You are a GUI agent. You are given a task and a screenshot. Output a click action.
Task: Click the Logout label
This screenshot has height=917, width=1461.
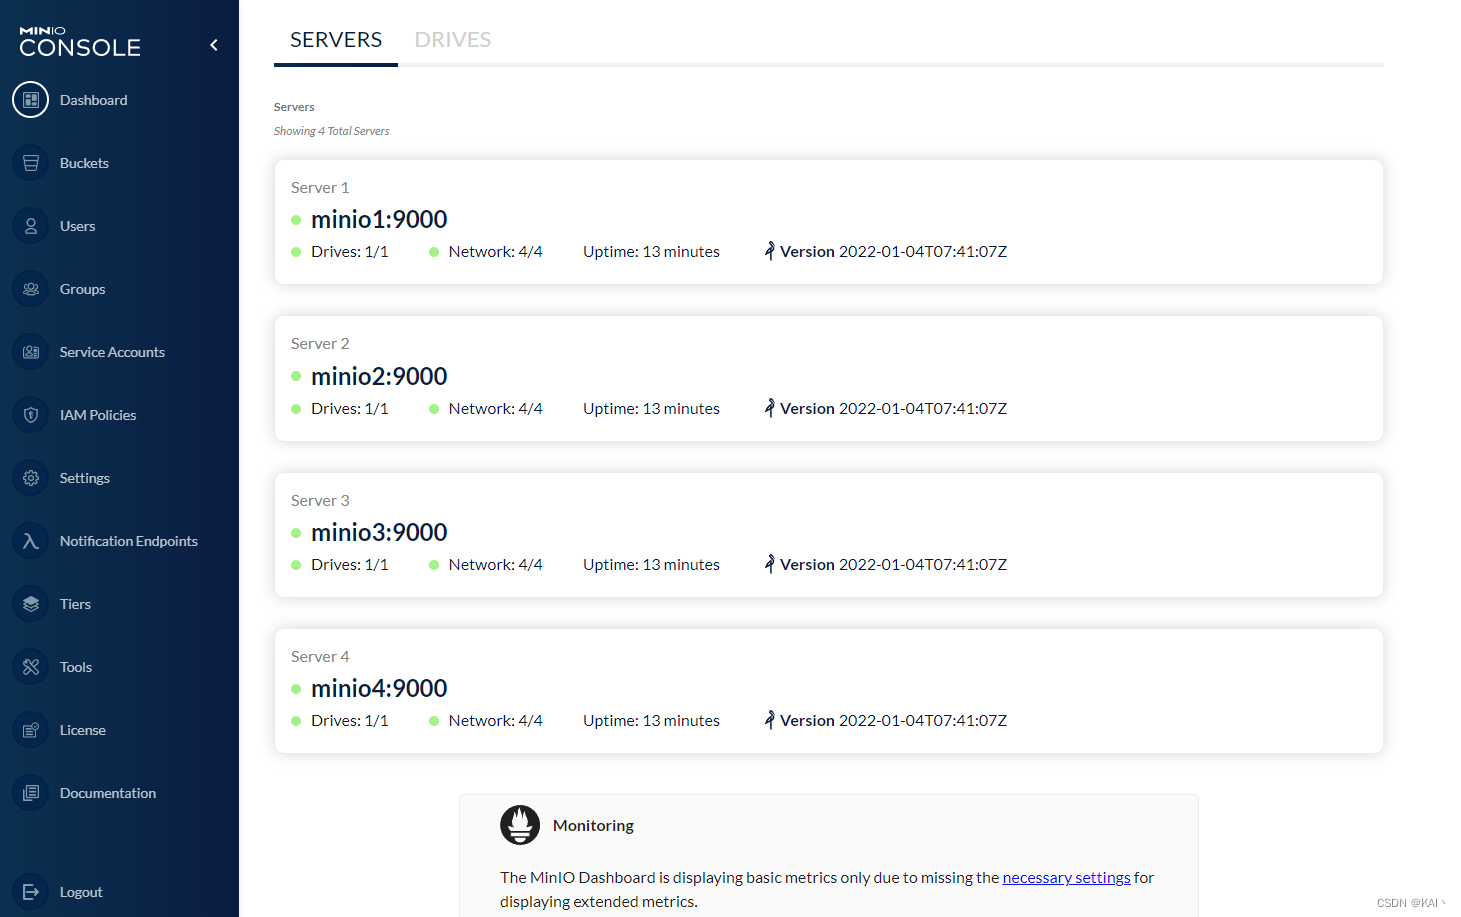click(x=81, y=892)
